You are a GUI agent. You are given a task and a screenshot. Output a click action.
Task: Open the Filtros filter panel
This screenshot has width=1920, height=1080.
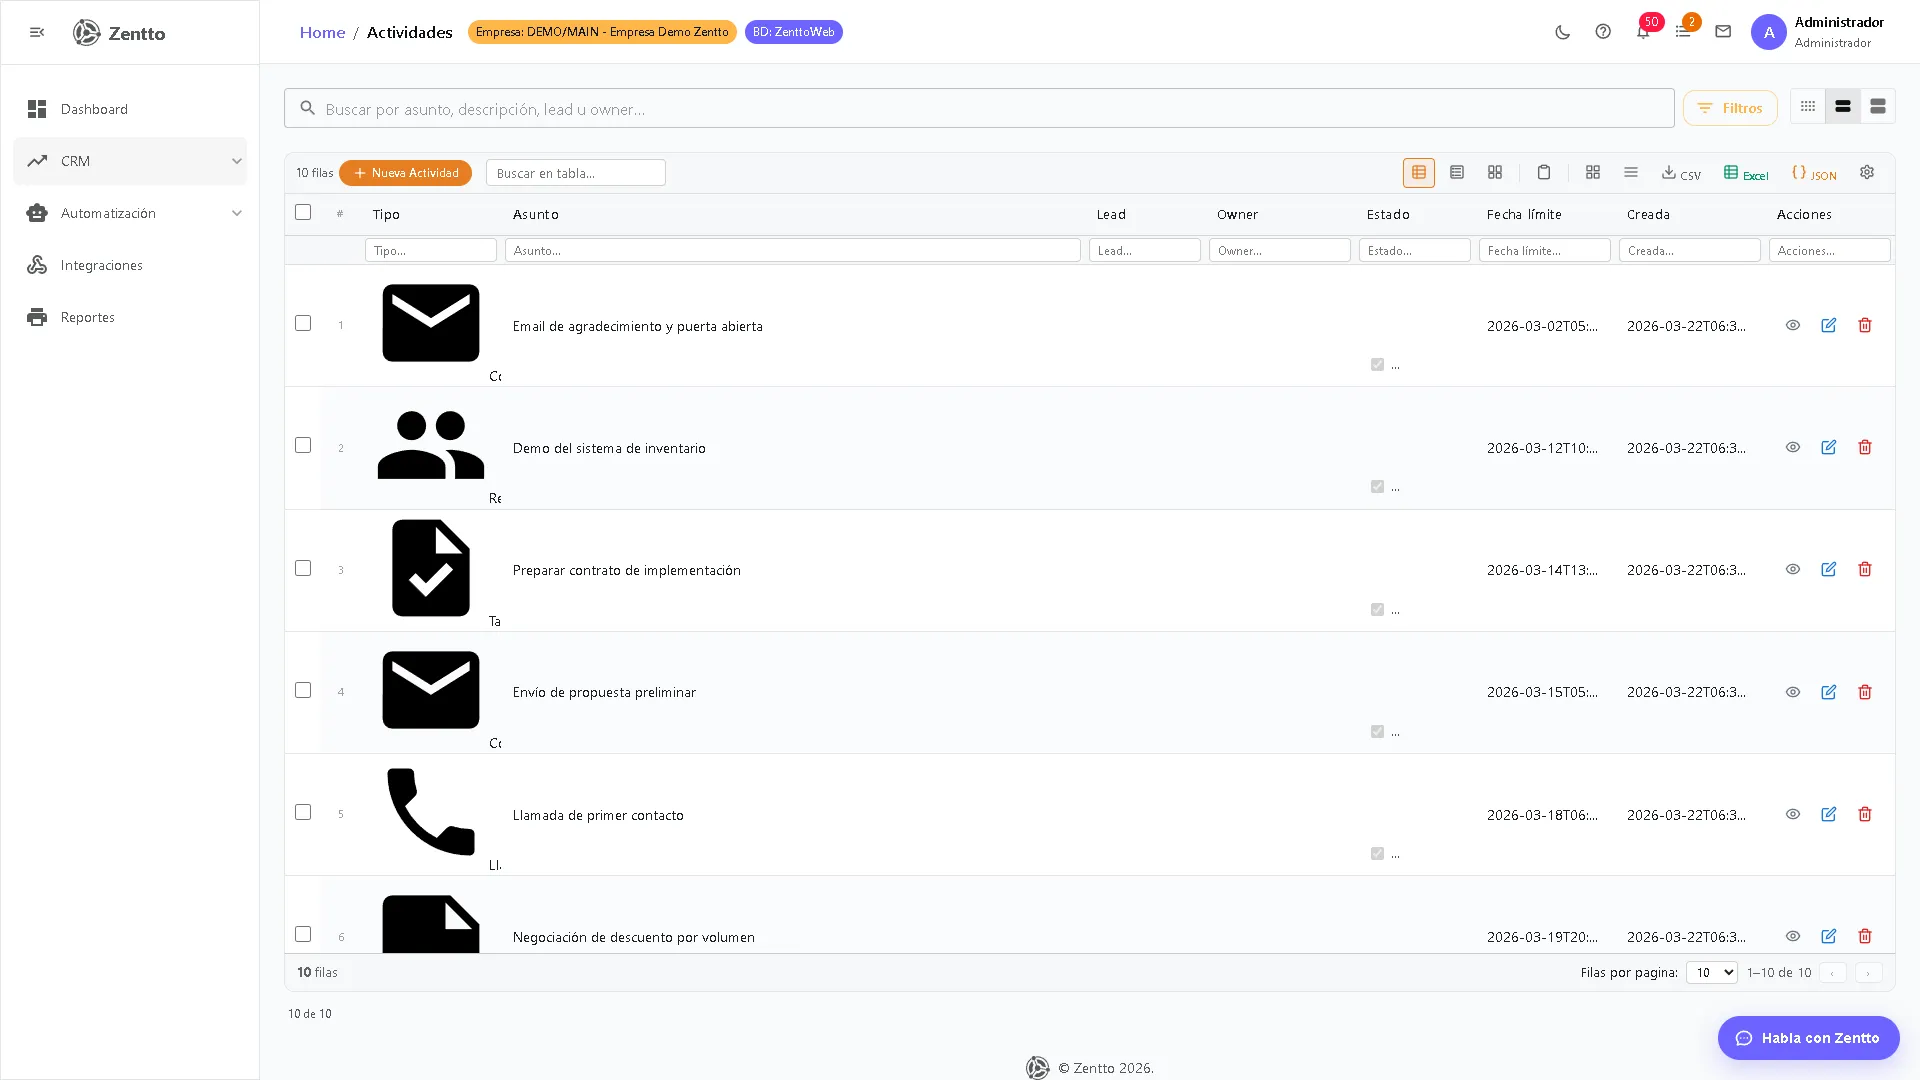coord(1730,108)
